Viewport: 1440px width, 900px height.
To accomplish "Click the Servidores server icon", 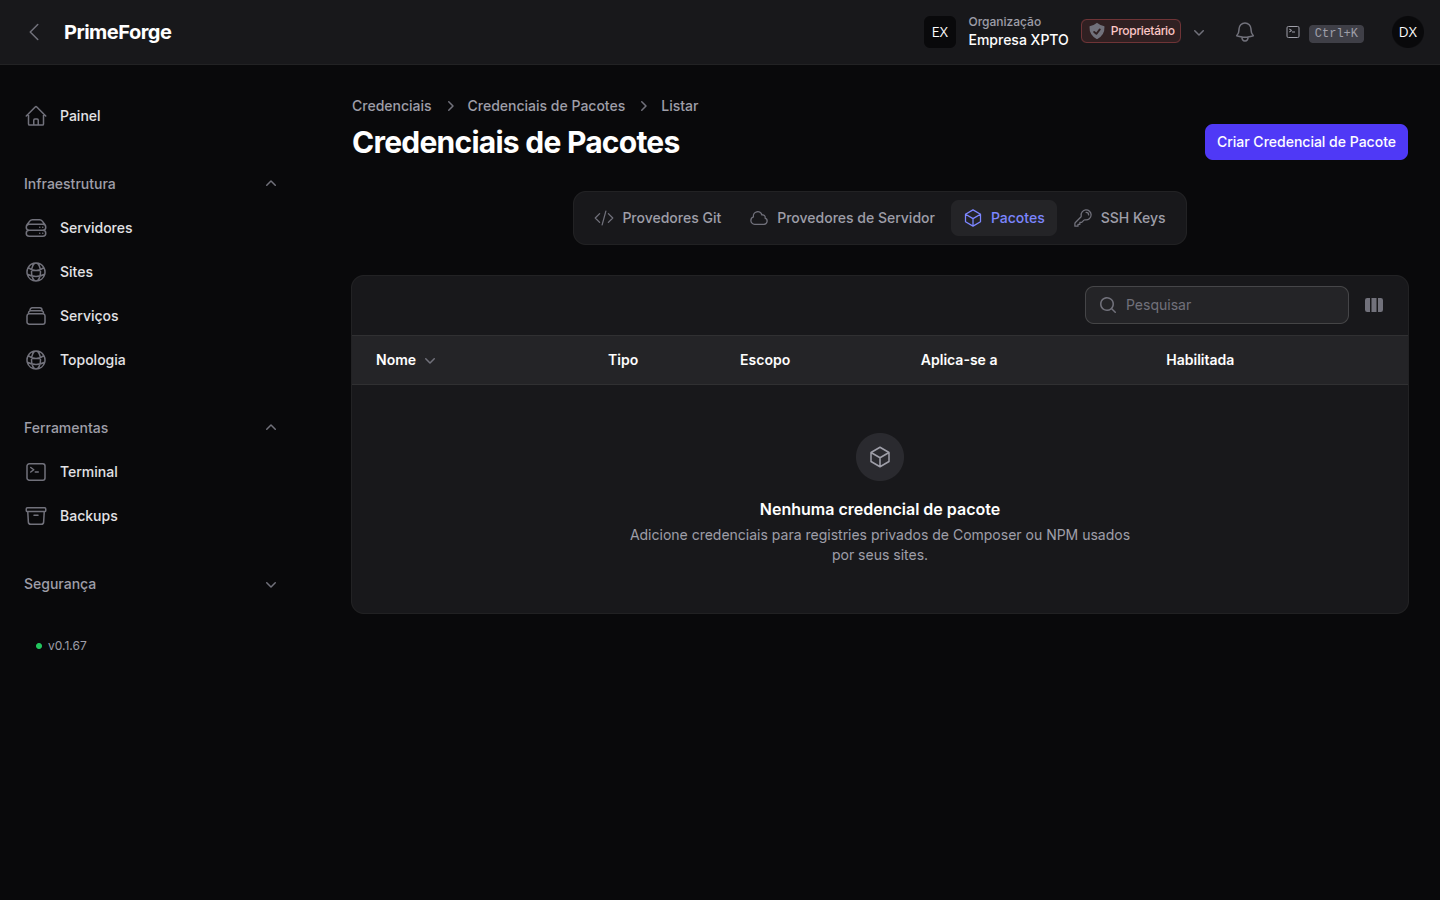I will click(36, 228).
